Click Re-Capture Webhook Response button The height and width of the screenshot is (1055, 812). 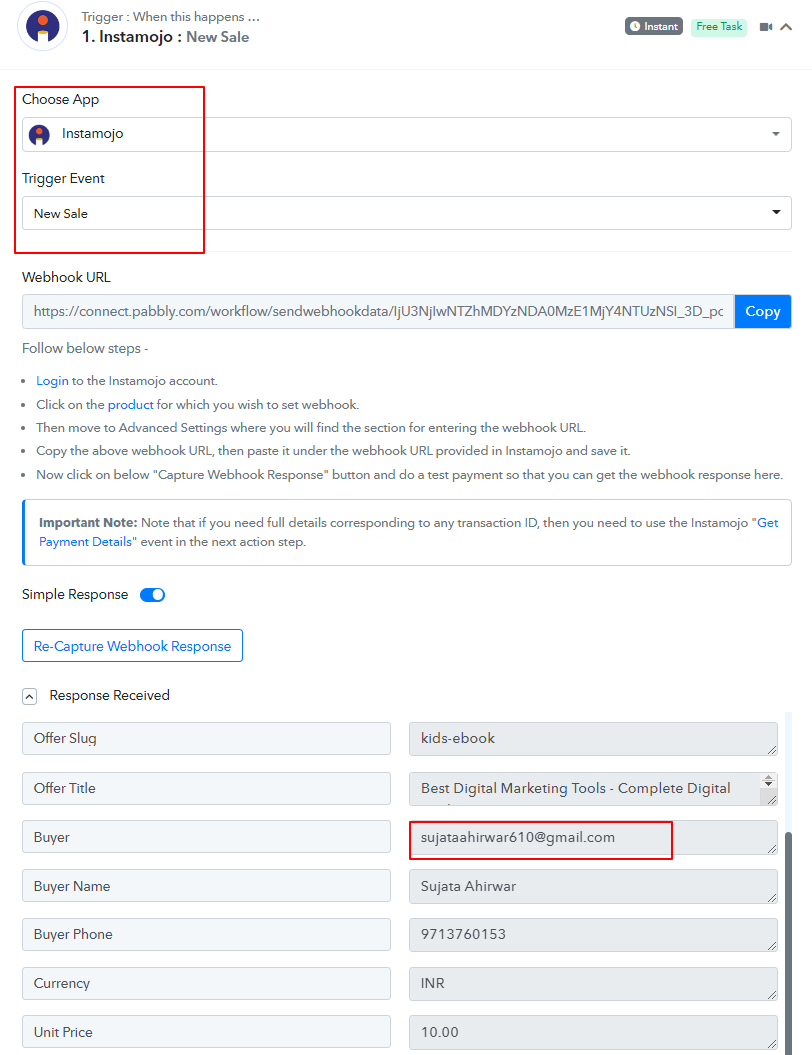(x=133, y=646)
